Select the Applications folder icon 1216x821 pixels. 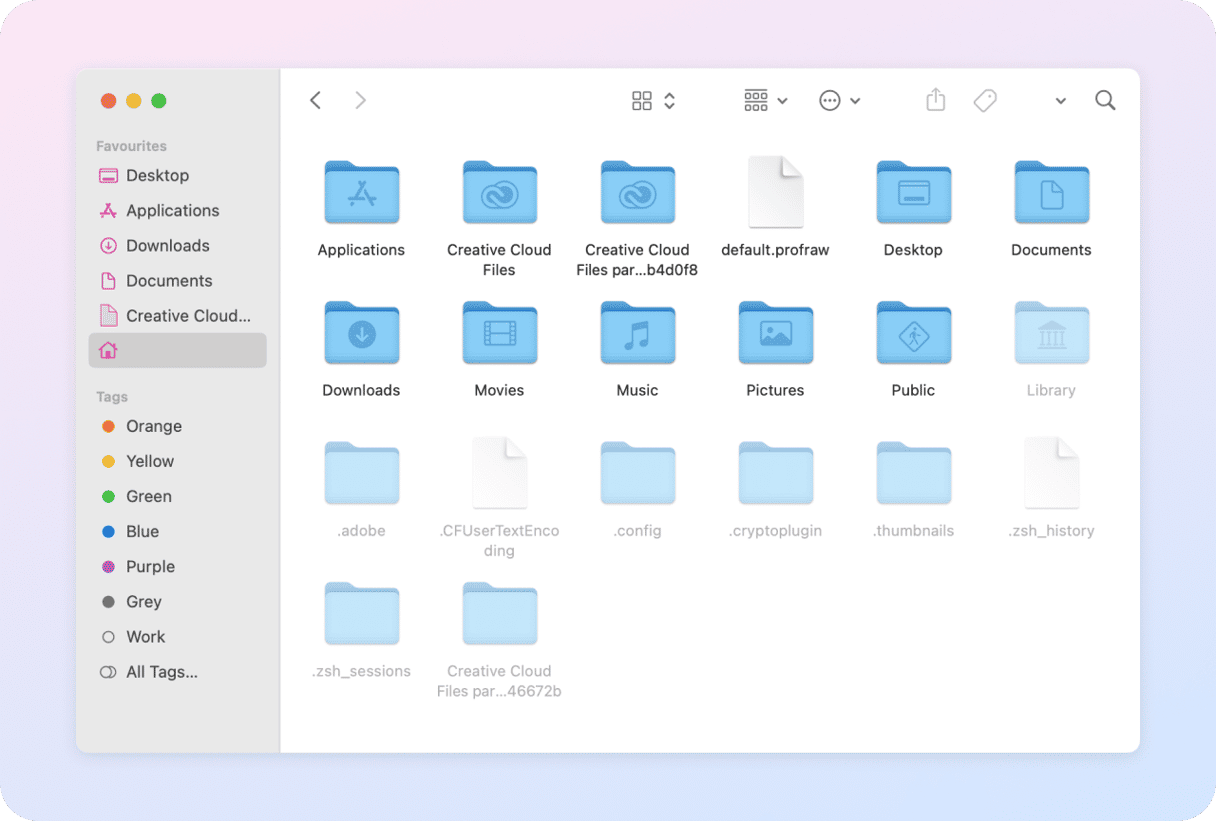click(361, 193)
